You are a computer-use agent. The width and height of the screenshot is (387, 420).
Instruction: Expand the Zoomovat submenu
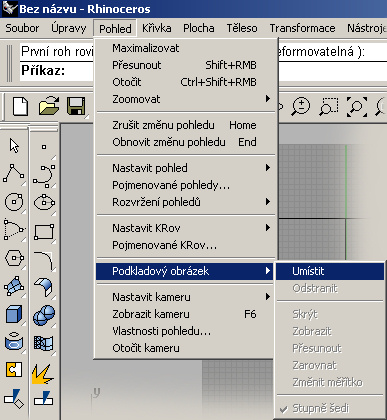point(186,99)
